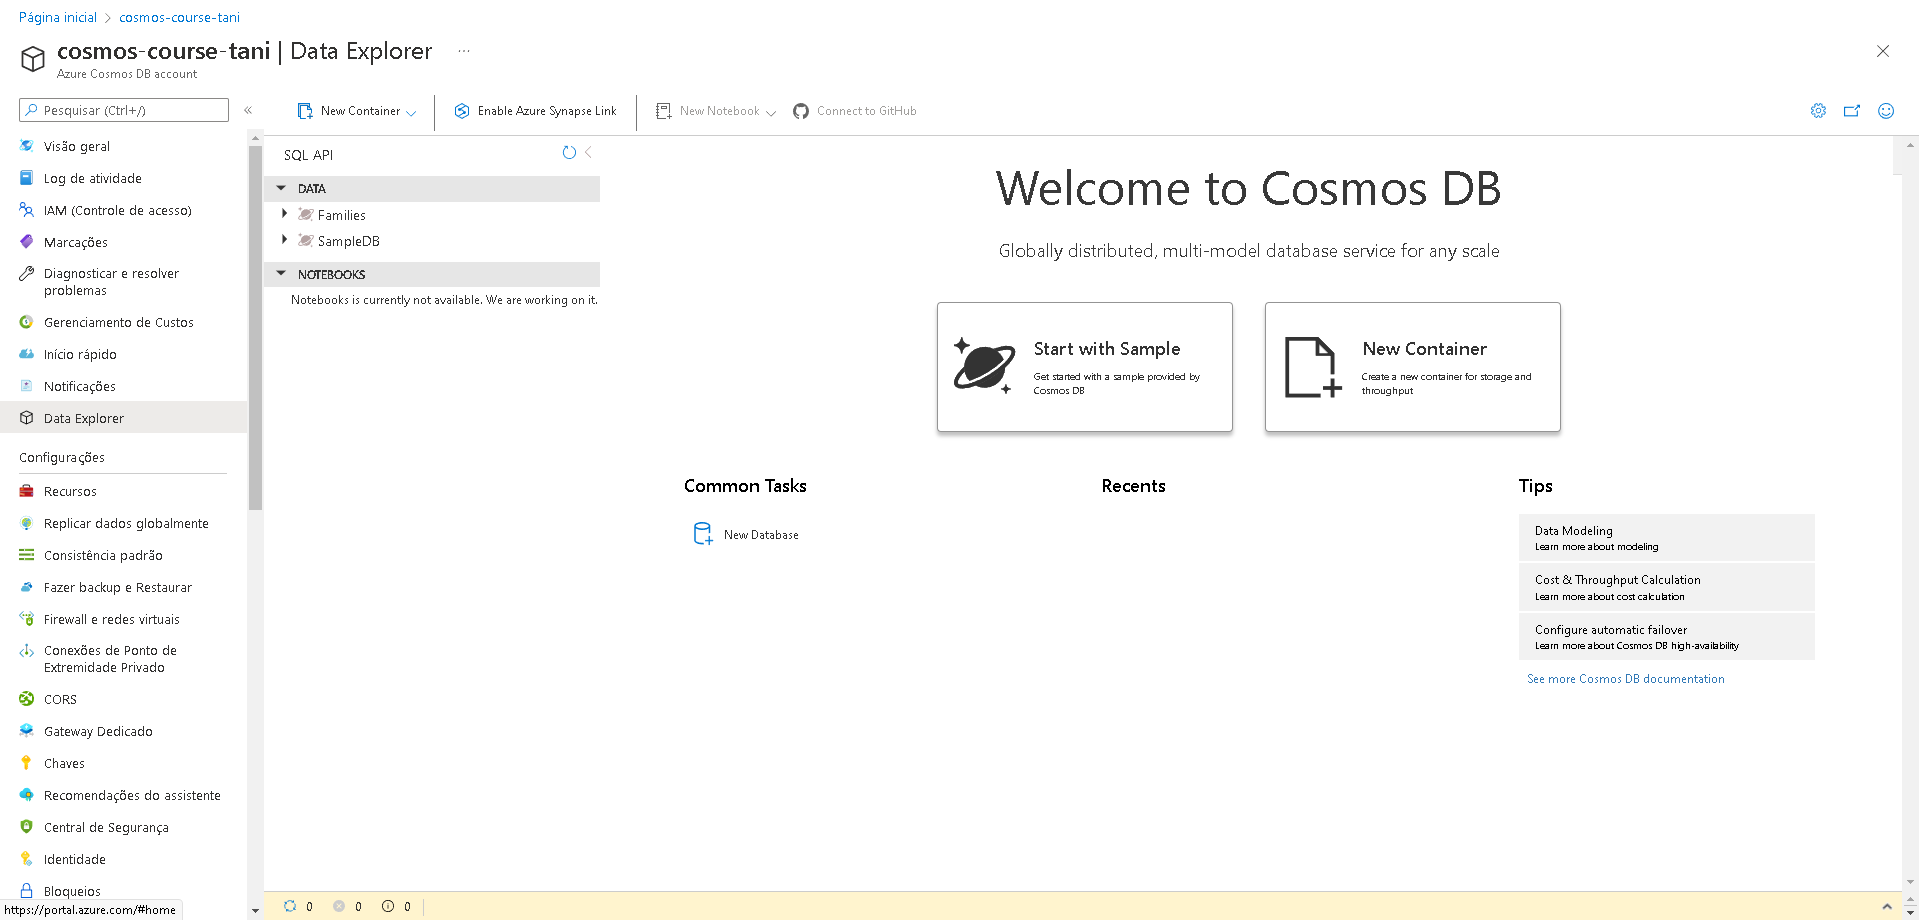This screenshot has height=920, width=1919.
Task: Click the New Container card
Action: (x=1413, y=367)
